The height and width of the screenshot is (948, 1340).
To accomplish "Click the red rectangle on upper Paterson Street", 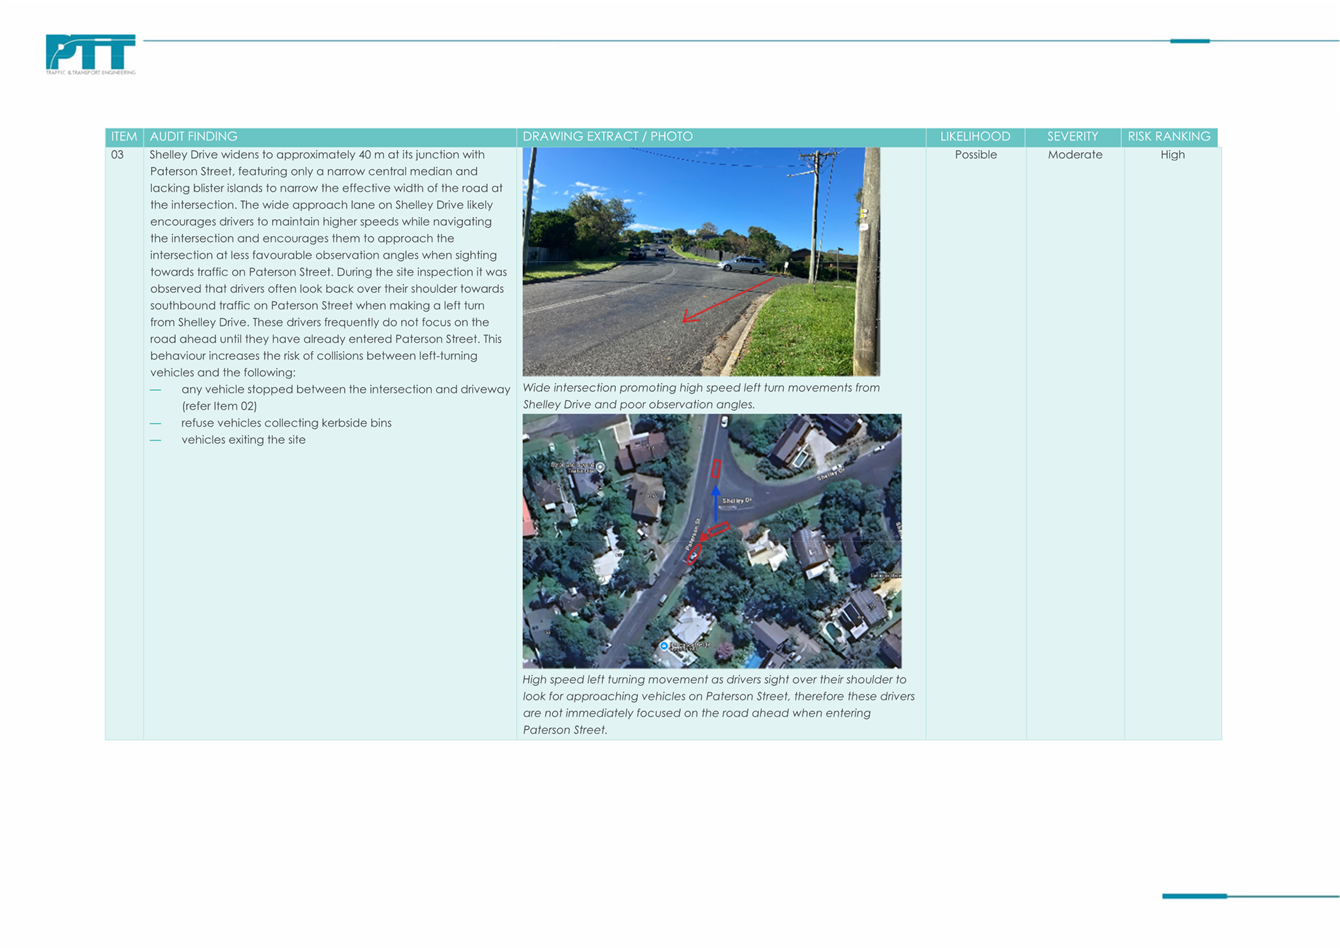I will pyautogui.click(x=716, y=468).
